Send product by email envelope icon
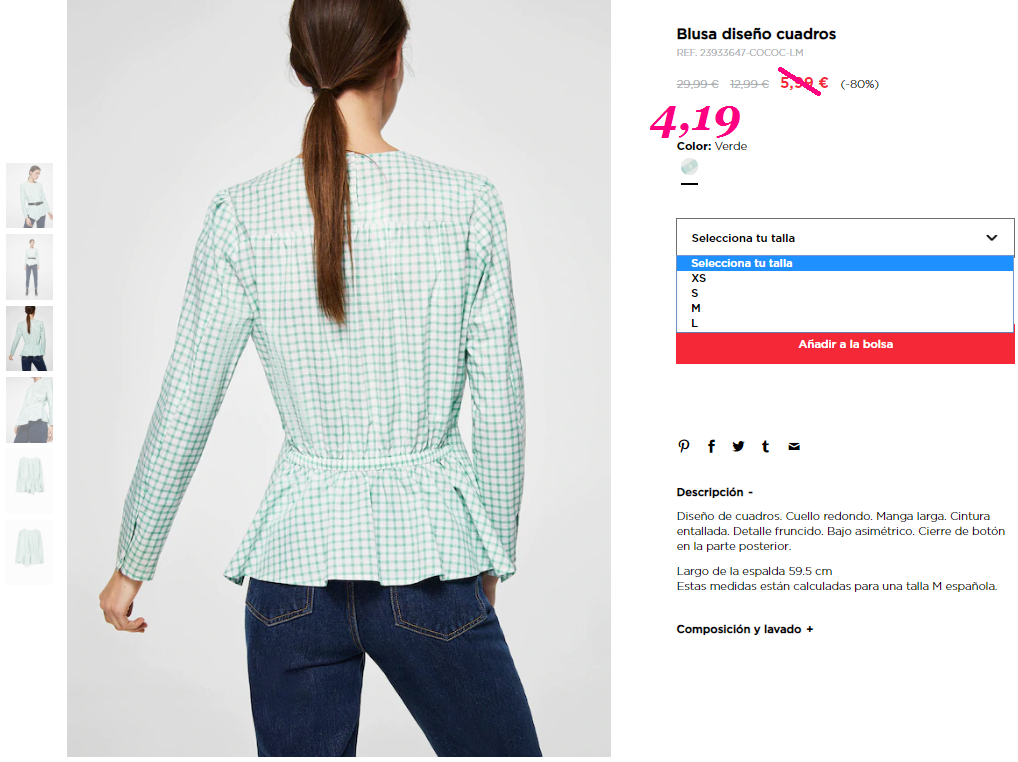Screen dimensions: 1018x762 point(794,446)
